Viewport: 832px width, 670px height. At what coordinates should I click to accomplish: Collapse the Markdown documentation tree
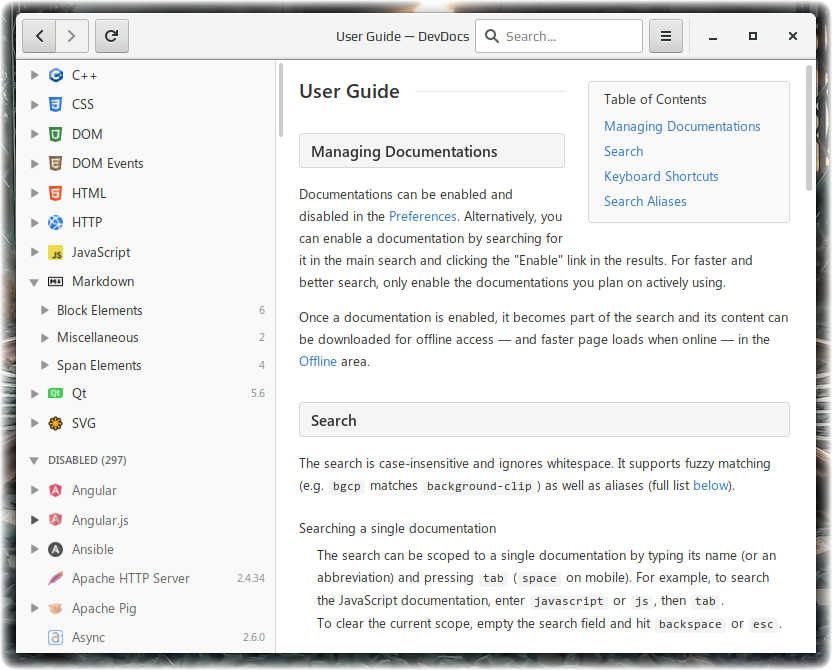[34, 282]
